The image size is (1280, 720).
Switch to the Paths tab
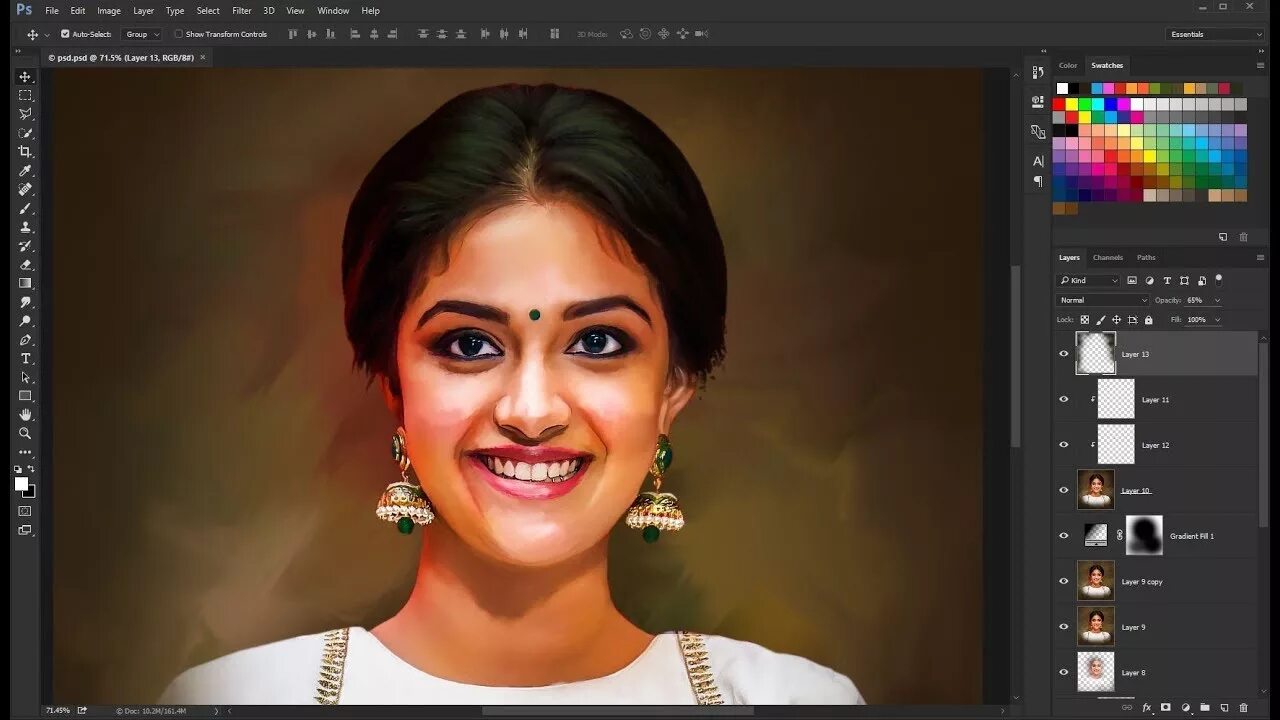(x=1146, y=258)
